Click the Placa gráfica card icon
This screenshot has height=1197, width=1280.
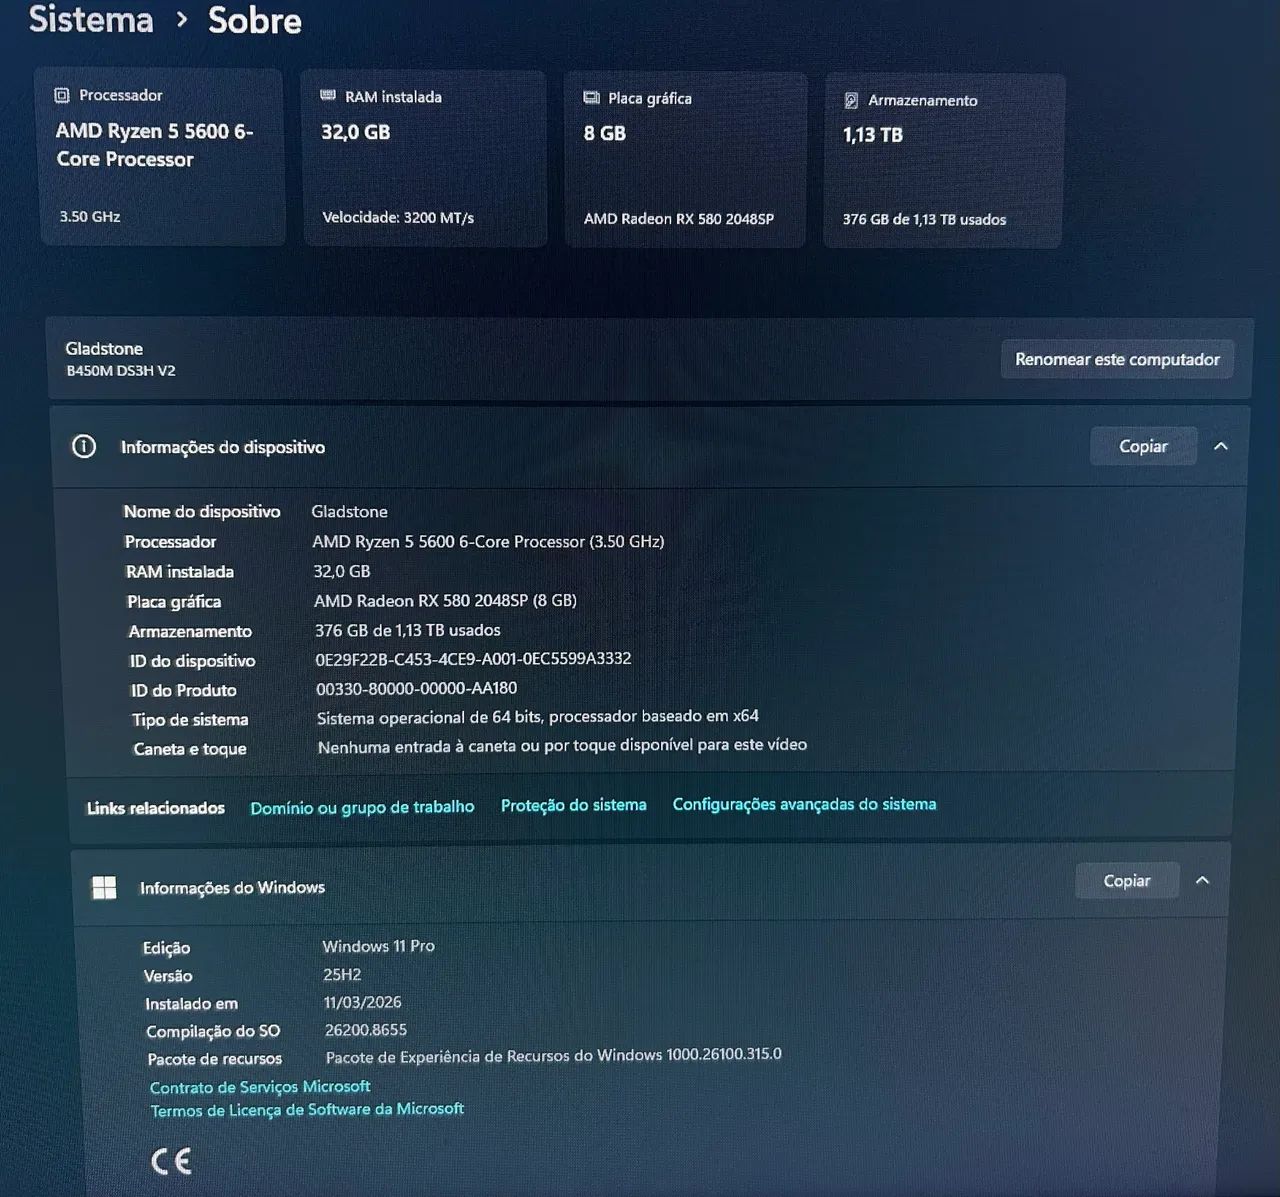coord(591,98)
